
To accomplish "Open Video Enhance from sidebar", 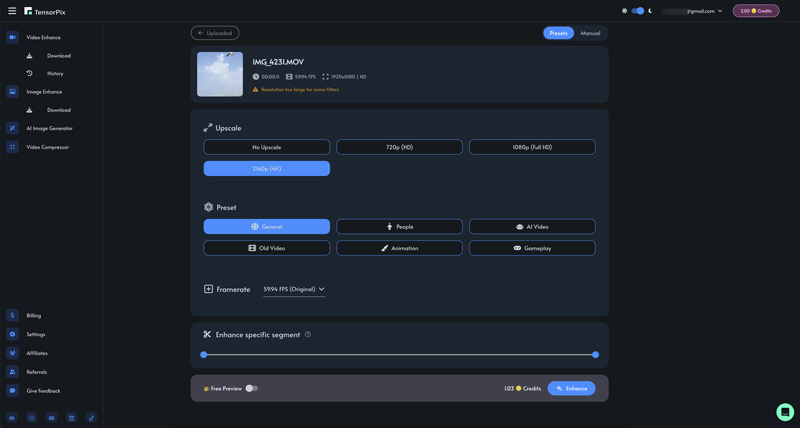I will [43, 37].
